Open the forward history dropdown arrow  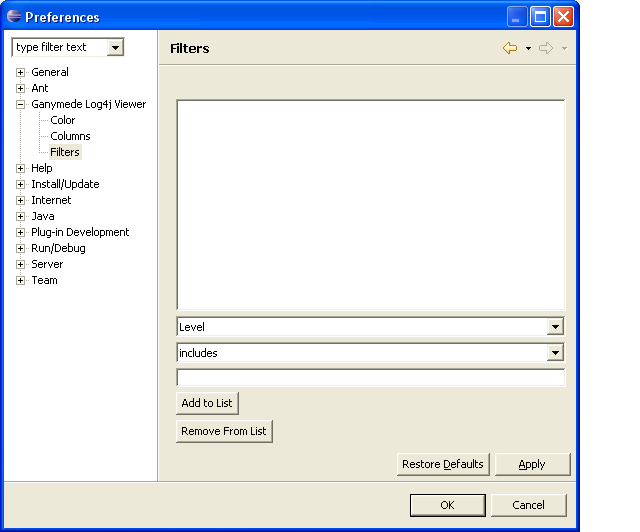click(564, 49)
